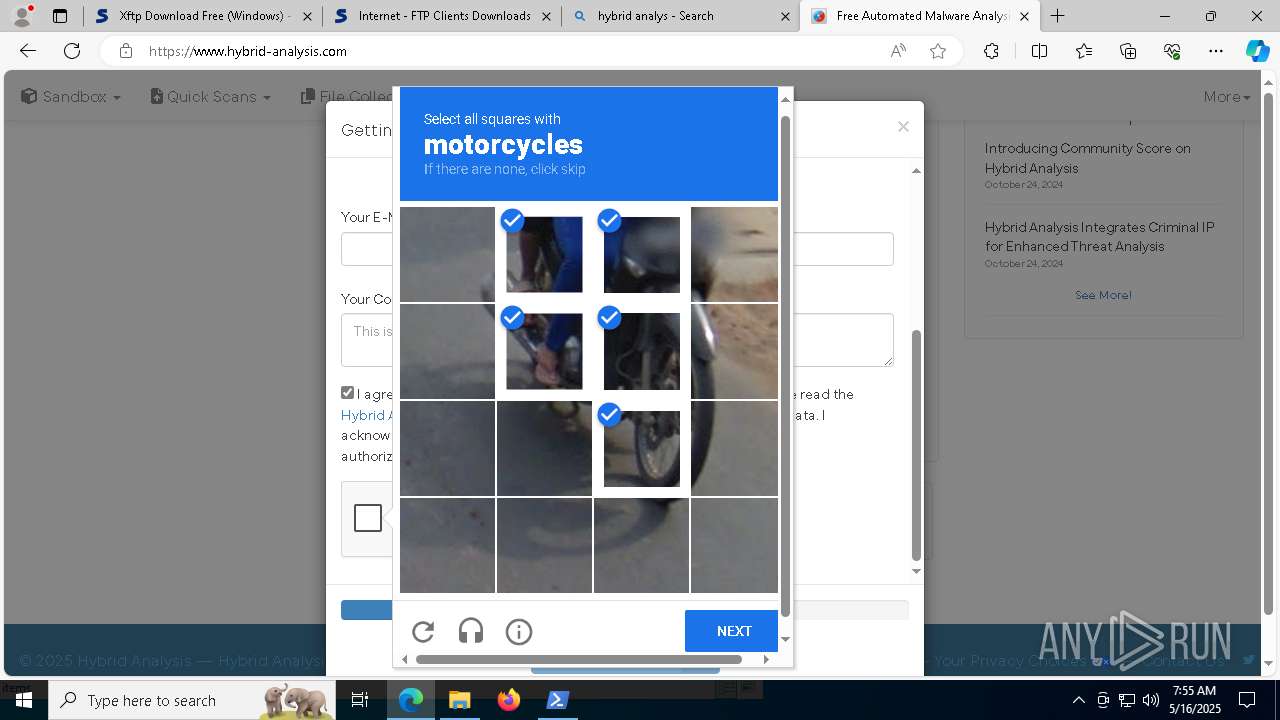Click the comment text area
Image resolution: width=1280 pixels, height=720 pixels.
coord(617,340)
